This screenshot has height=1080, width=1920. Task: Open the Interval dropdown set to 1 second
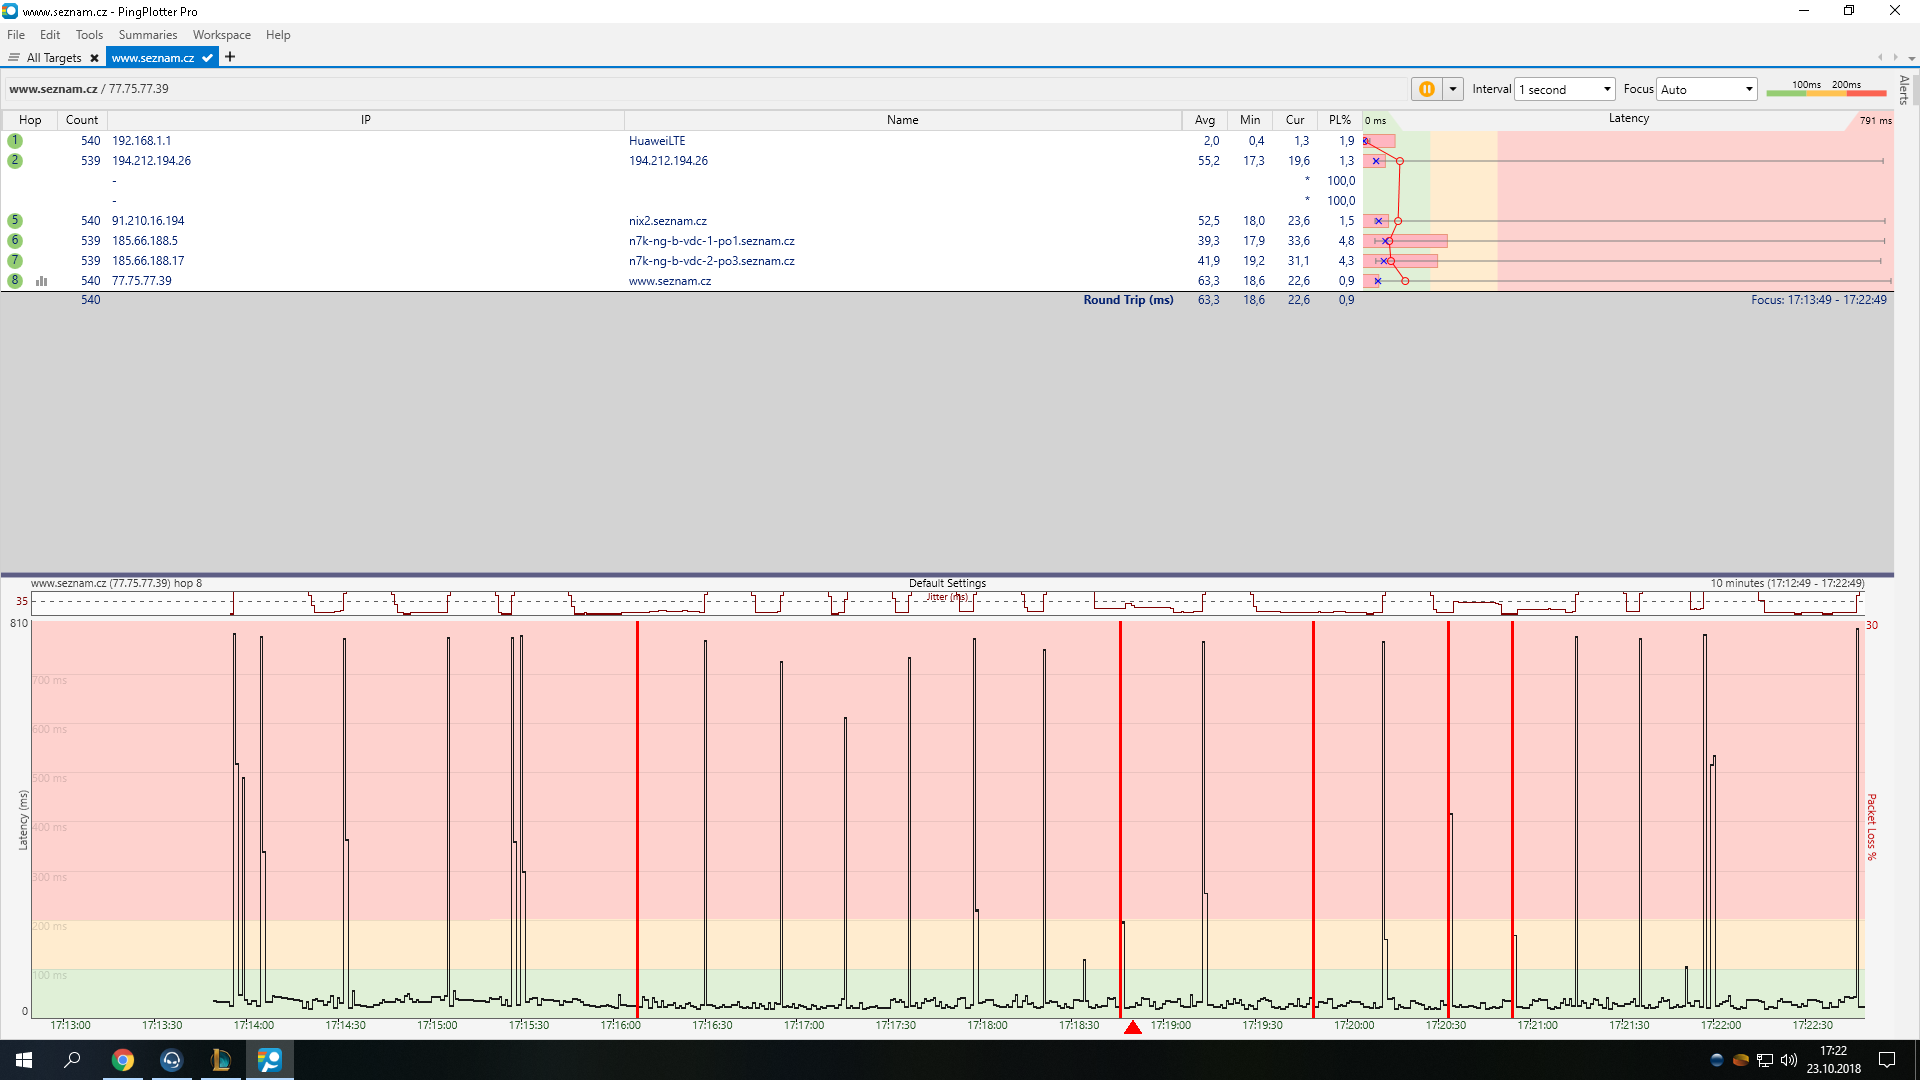pos(1564,89)
